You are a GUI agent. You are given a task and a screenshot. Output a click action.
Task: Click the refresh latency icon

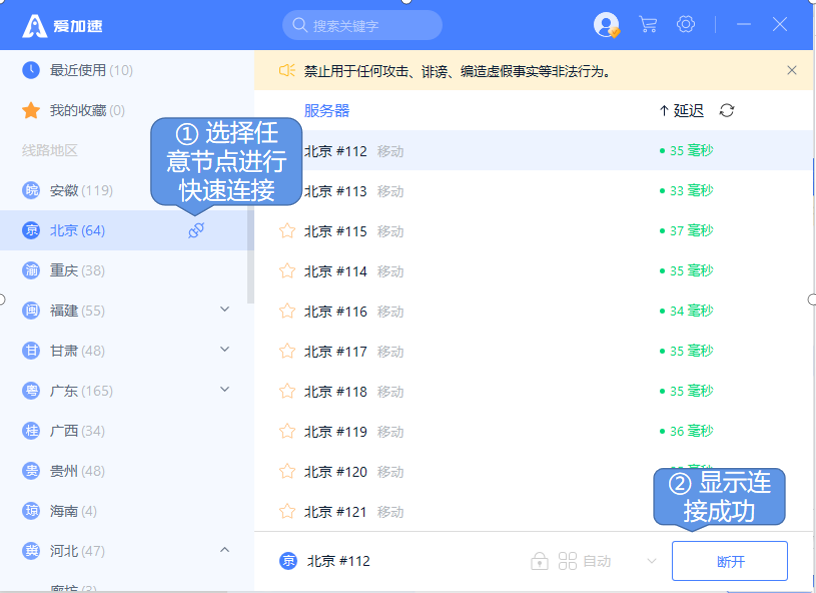(x=727, y=111)
